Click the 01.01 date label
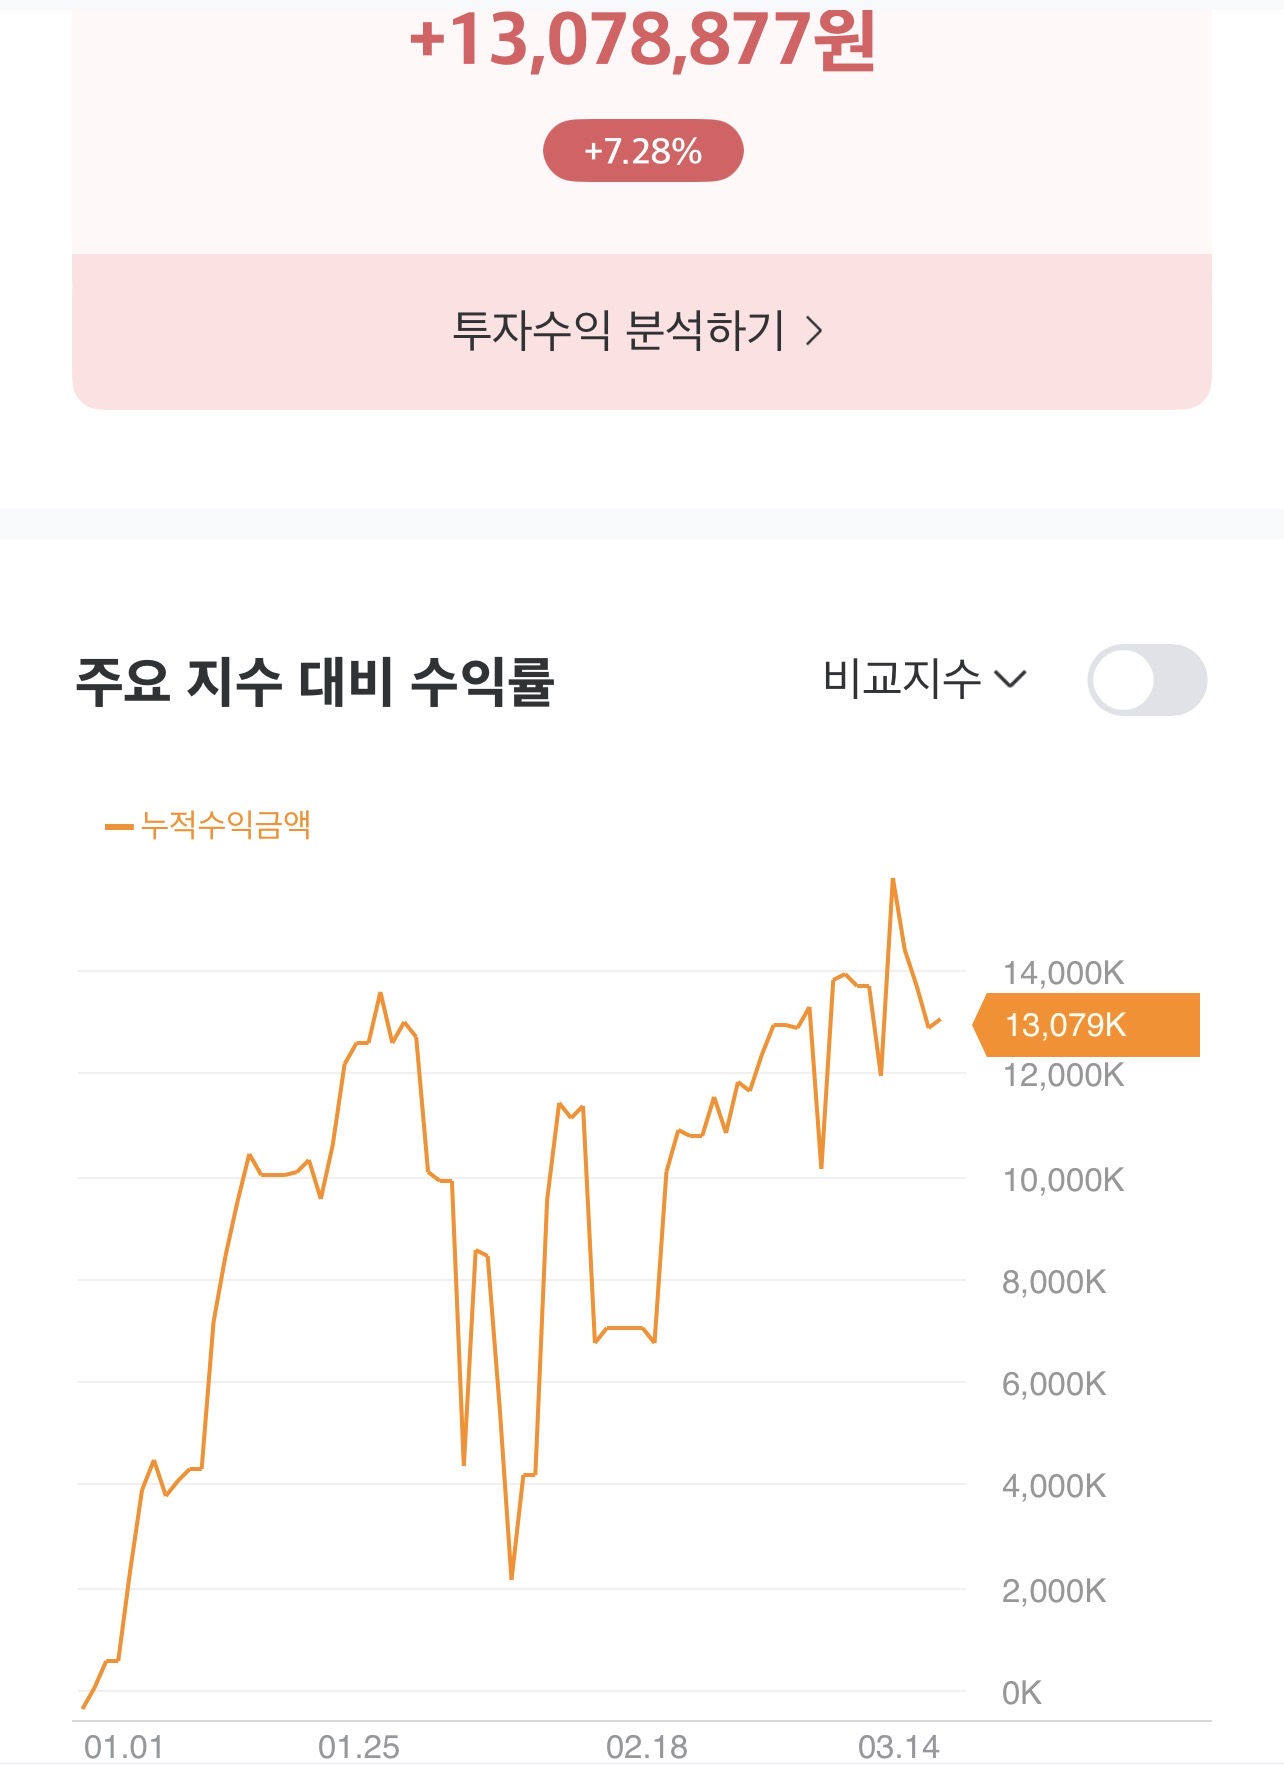 point(123,1747)
